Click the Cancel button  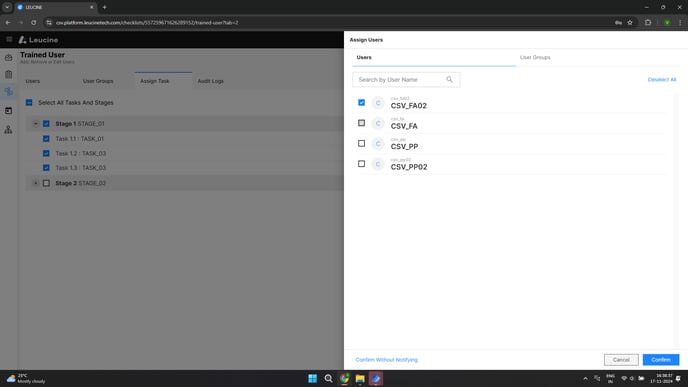pyautogui.click(x=621, y=359)
